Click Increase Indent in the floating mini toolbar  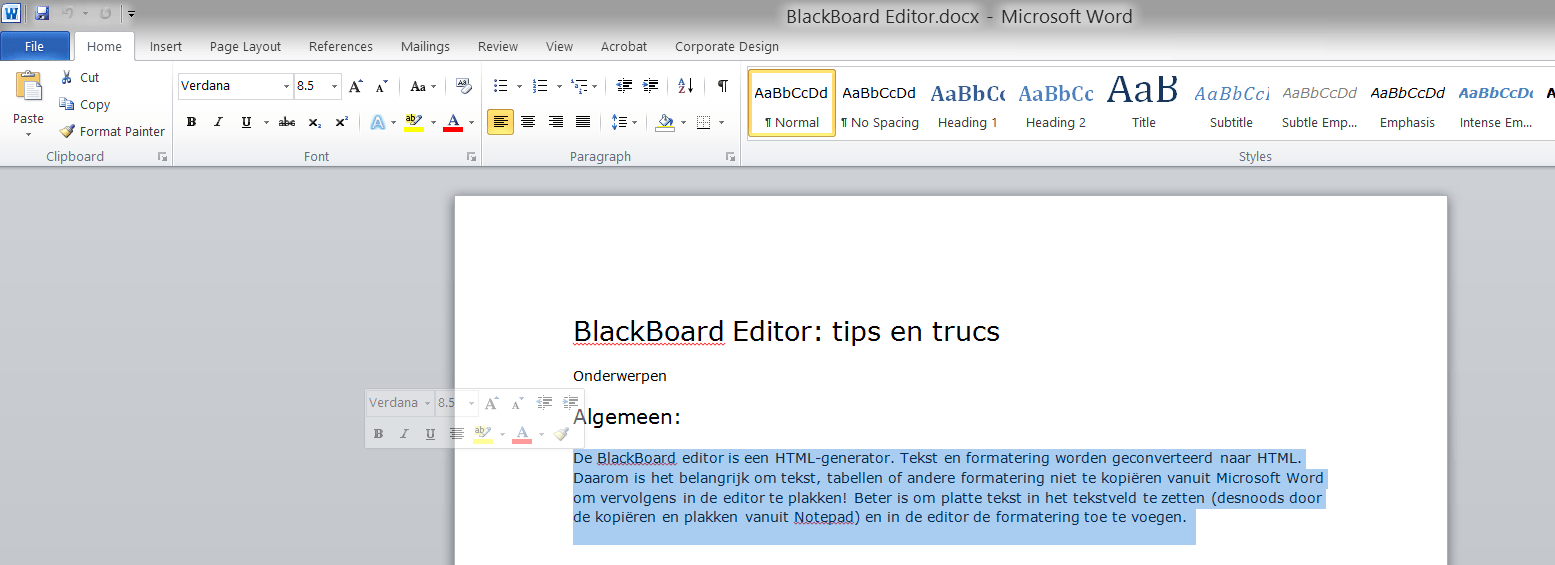pos(570,403)
